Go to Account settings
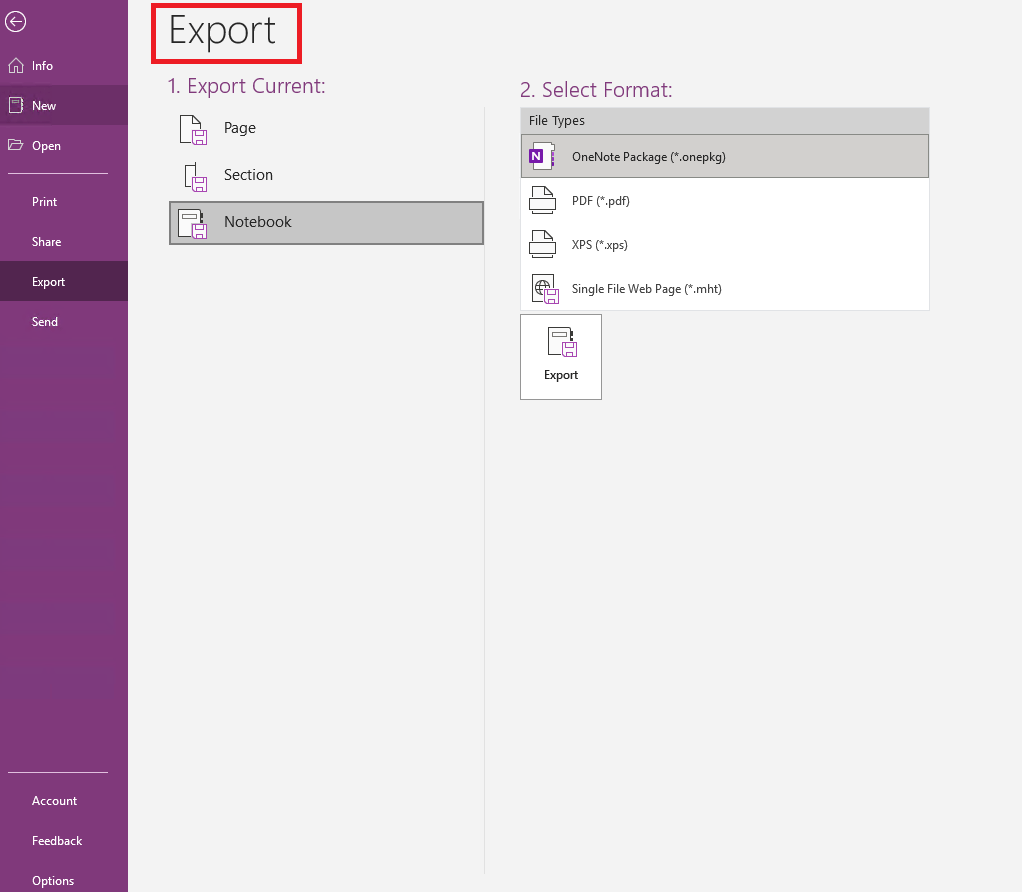The width and height of the screenshot is (1022, 892). tap(64, 801)
